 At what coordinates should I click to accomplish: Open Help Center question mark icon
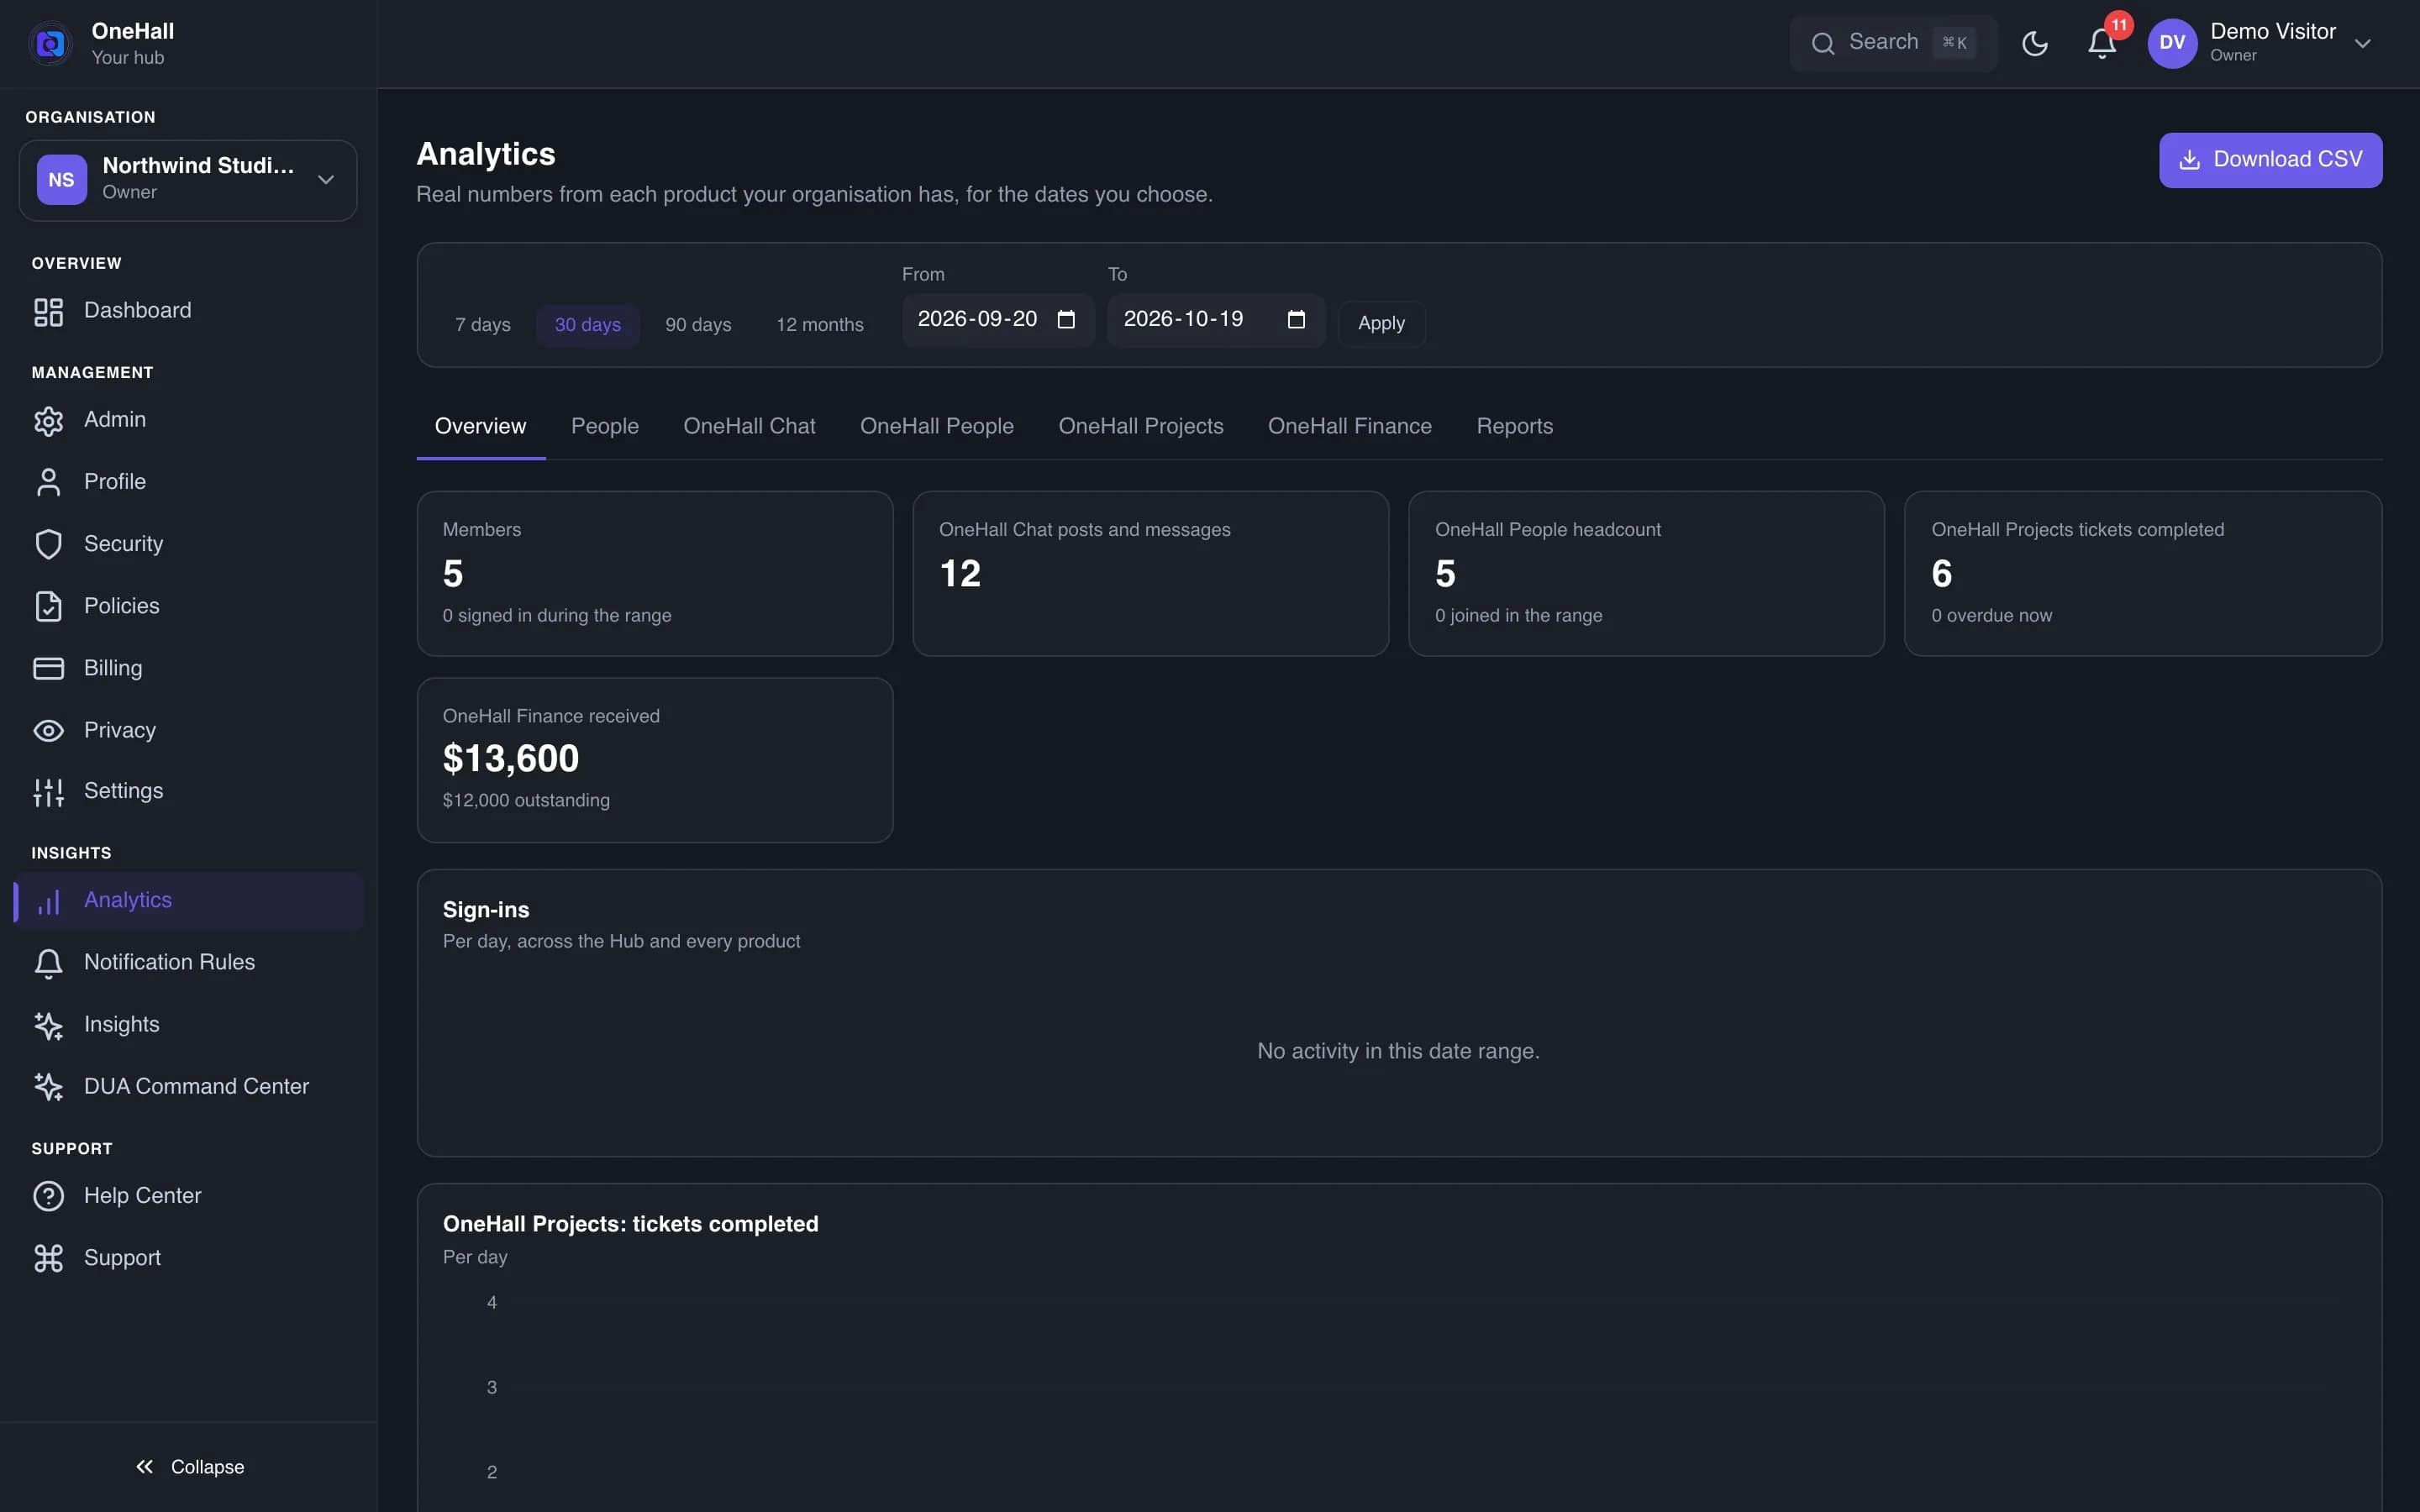pos(48,1196)
